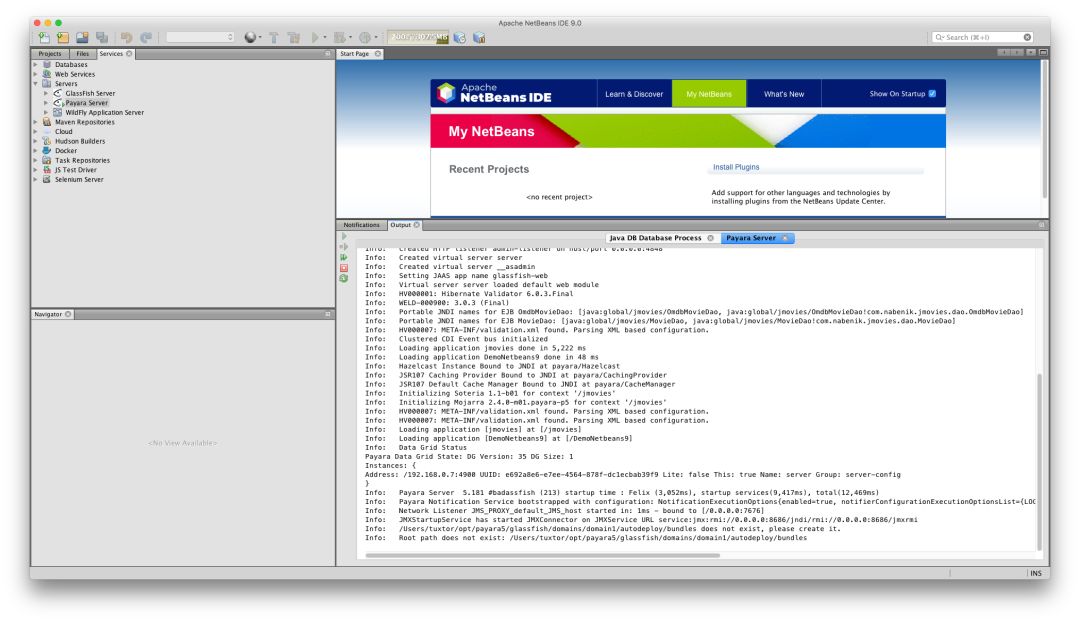The height and width of the screenshot is (622, 1080).
Task: Click the Install Plugins link
Action: click(x=736, y=167)
